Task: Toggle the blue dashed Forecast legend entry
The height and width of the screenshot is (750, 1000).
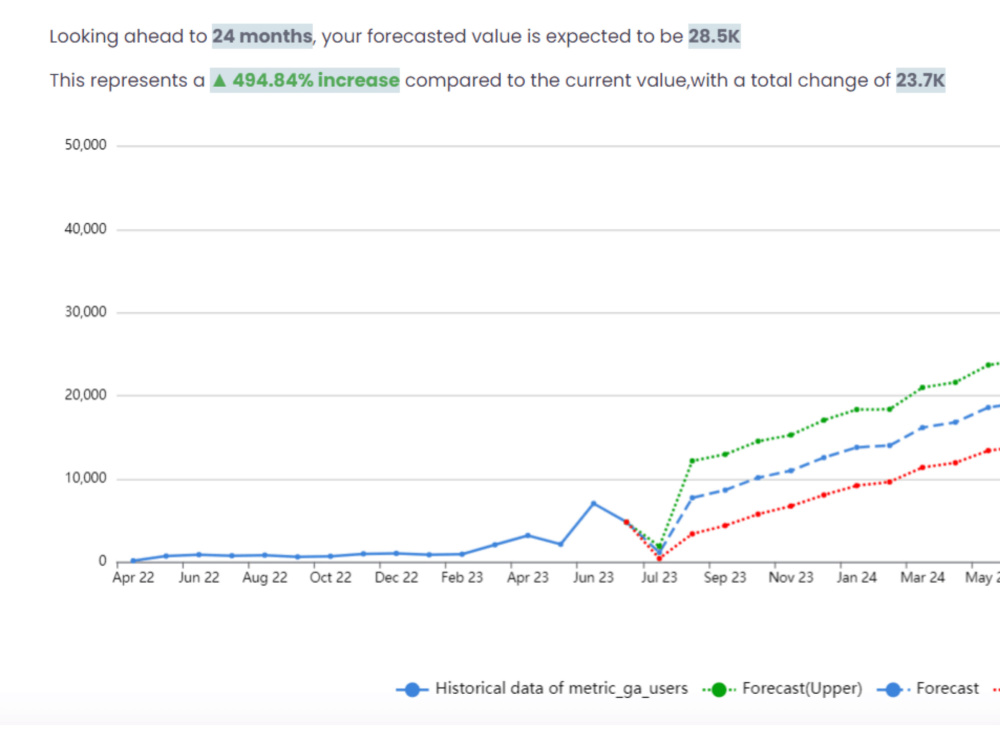Action: click(x=928, y=689)
